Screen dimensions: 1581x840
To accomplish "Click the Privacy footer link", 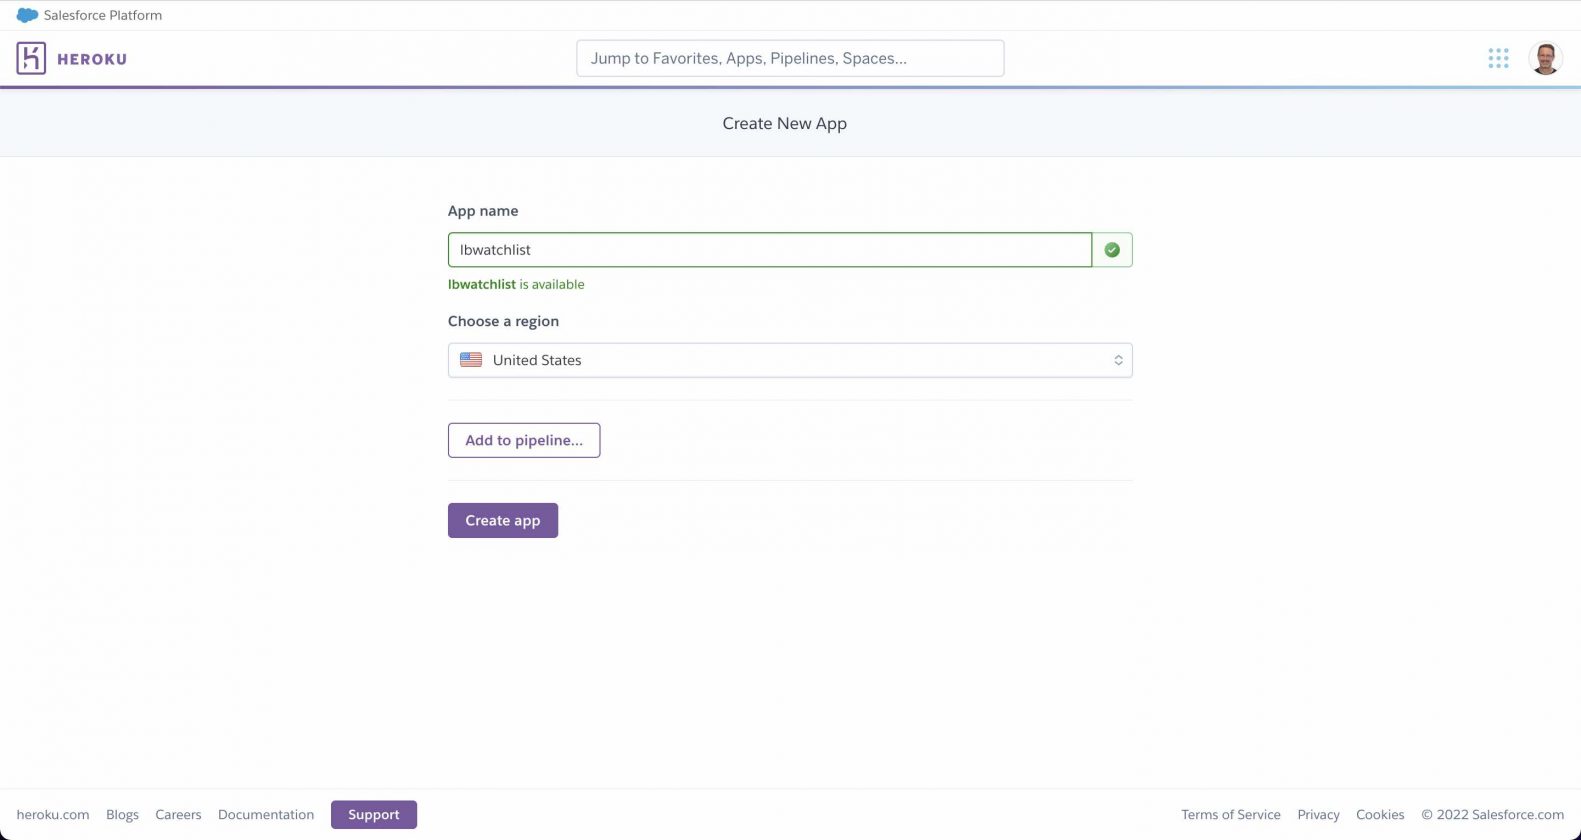I will coord(1318,815).
